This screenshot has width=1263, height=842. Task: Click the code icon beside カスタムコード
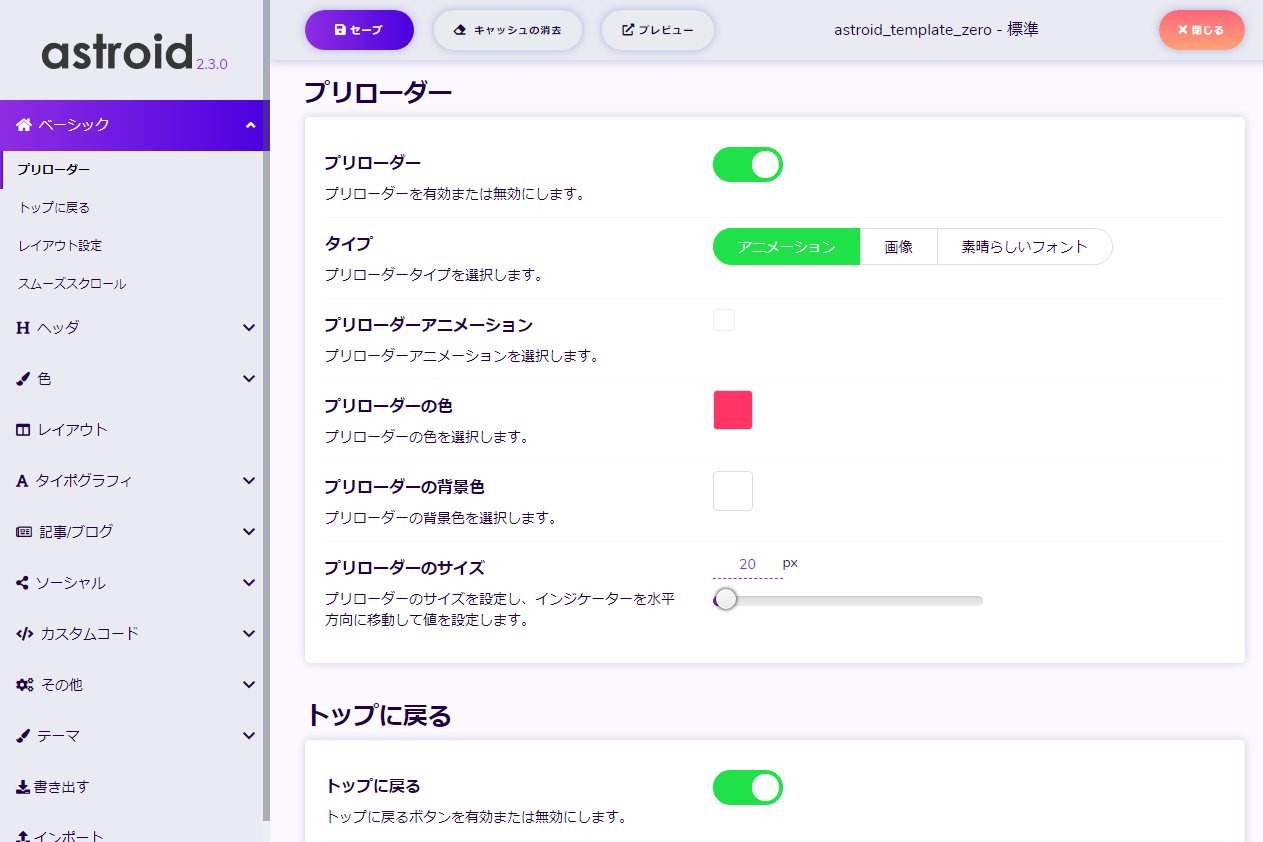pyautogui.click(x=25, y=634)
